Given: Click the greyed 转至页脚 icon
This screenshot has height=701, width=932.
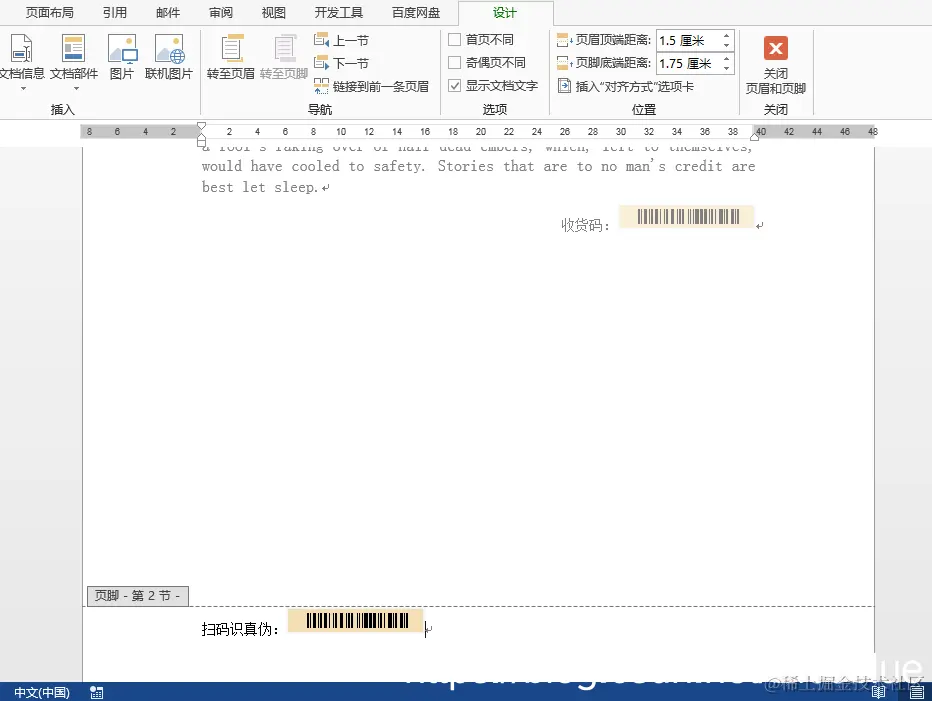Looking at the screenshot, I should click(x=284, y=57).
